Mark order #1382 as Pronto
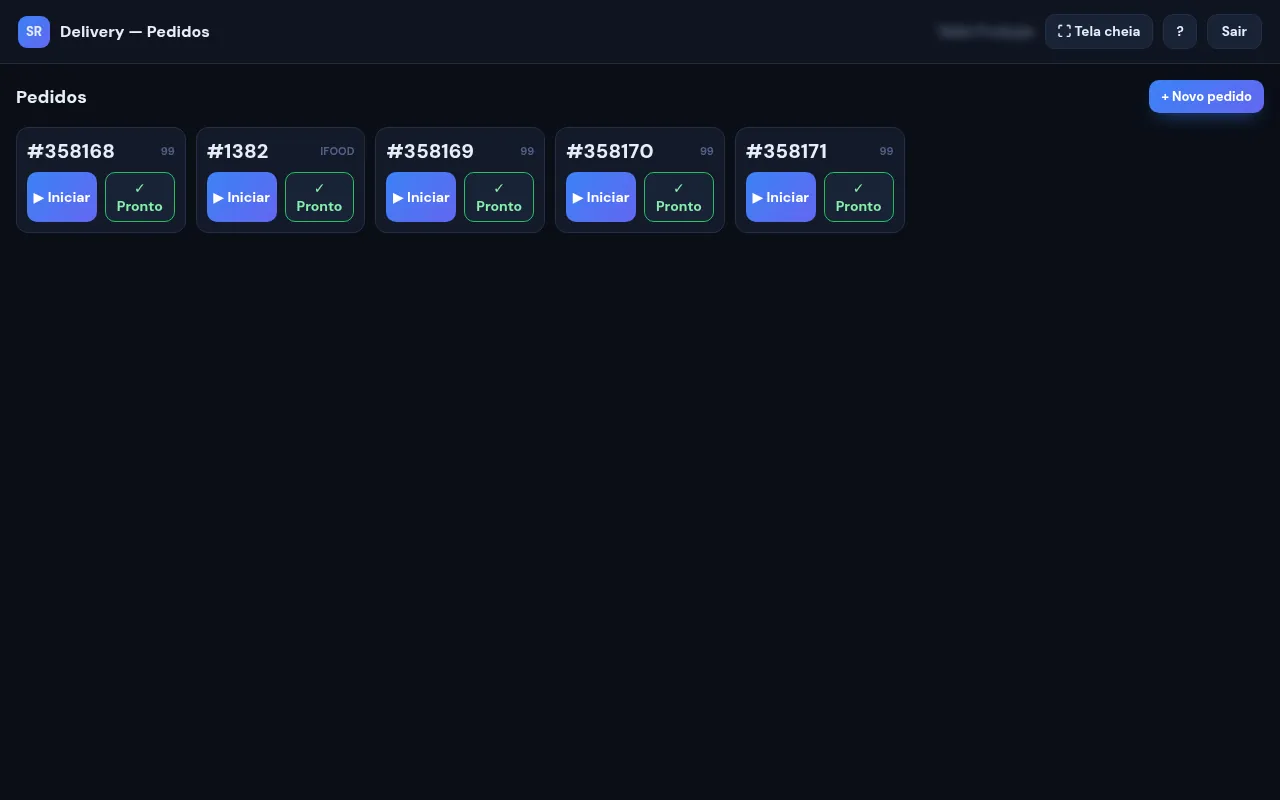Screen dimensions: 1280x800 [x=319, y=197]
